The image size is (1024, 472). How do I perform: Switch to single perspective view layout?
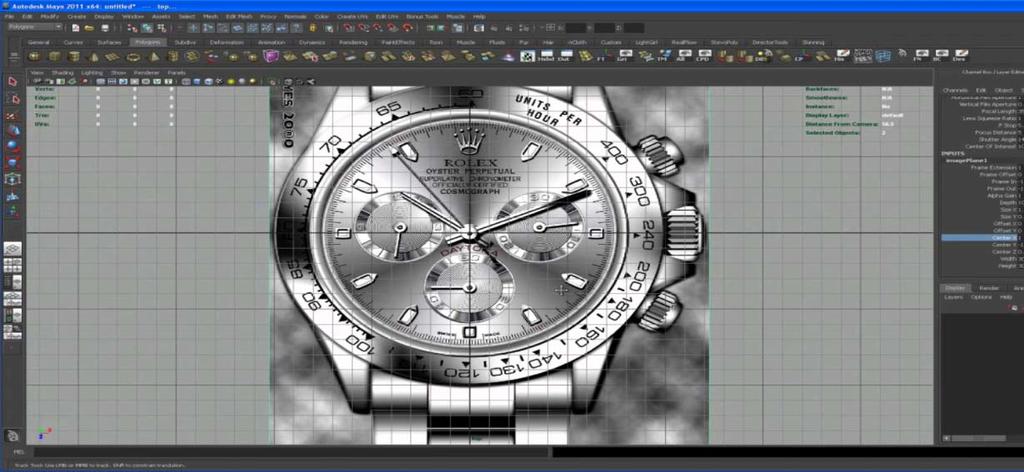pos(12,249)
